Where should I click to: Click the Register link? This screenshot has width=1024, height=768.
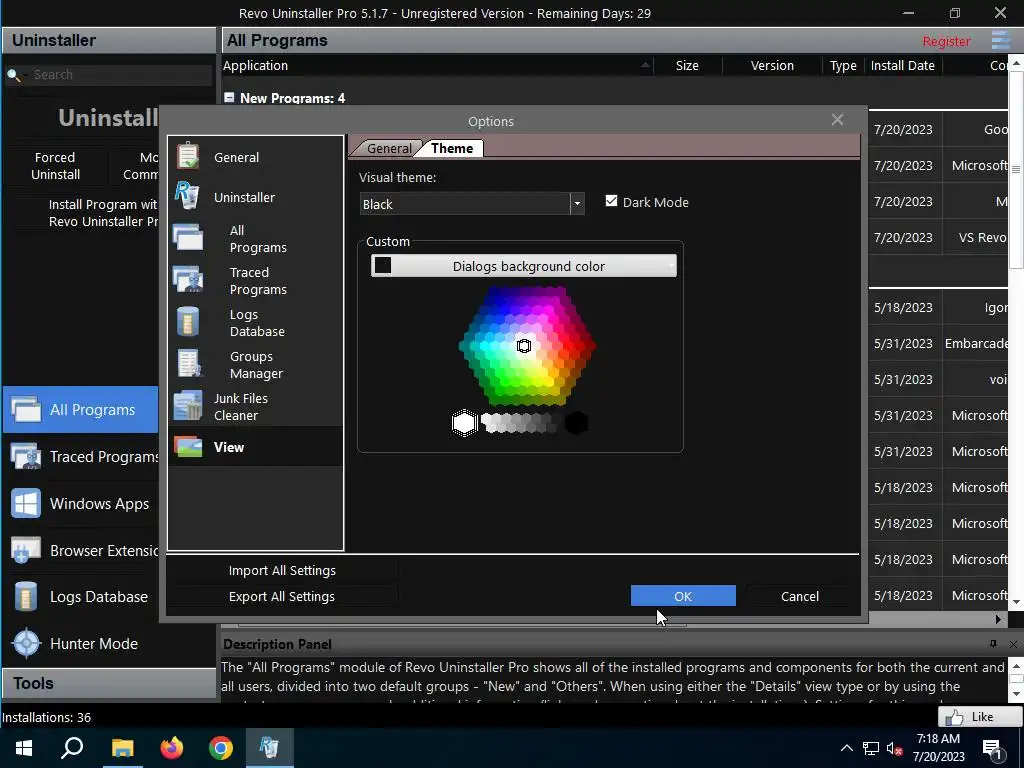coord(946,41)
